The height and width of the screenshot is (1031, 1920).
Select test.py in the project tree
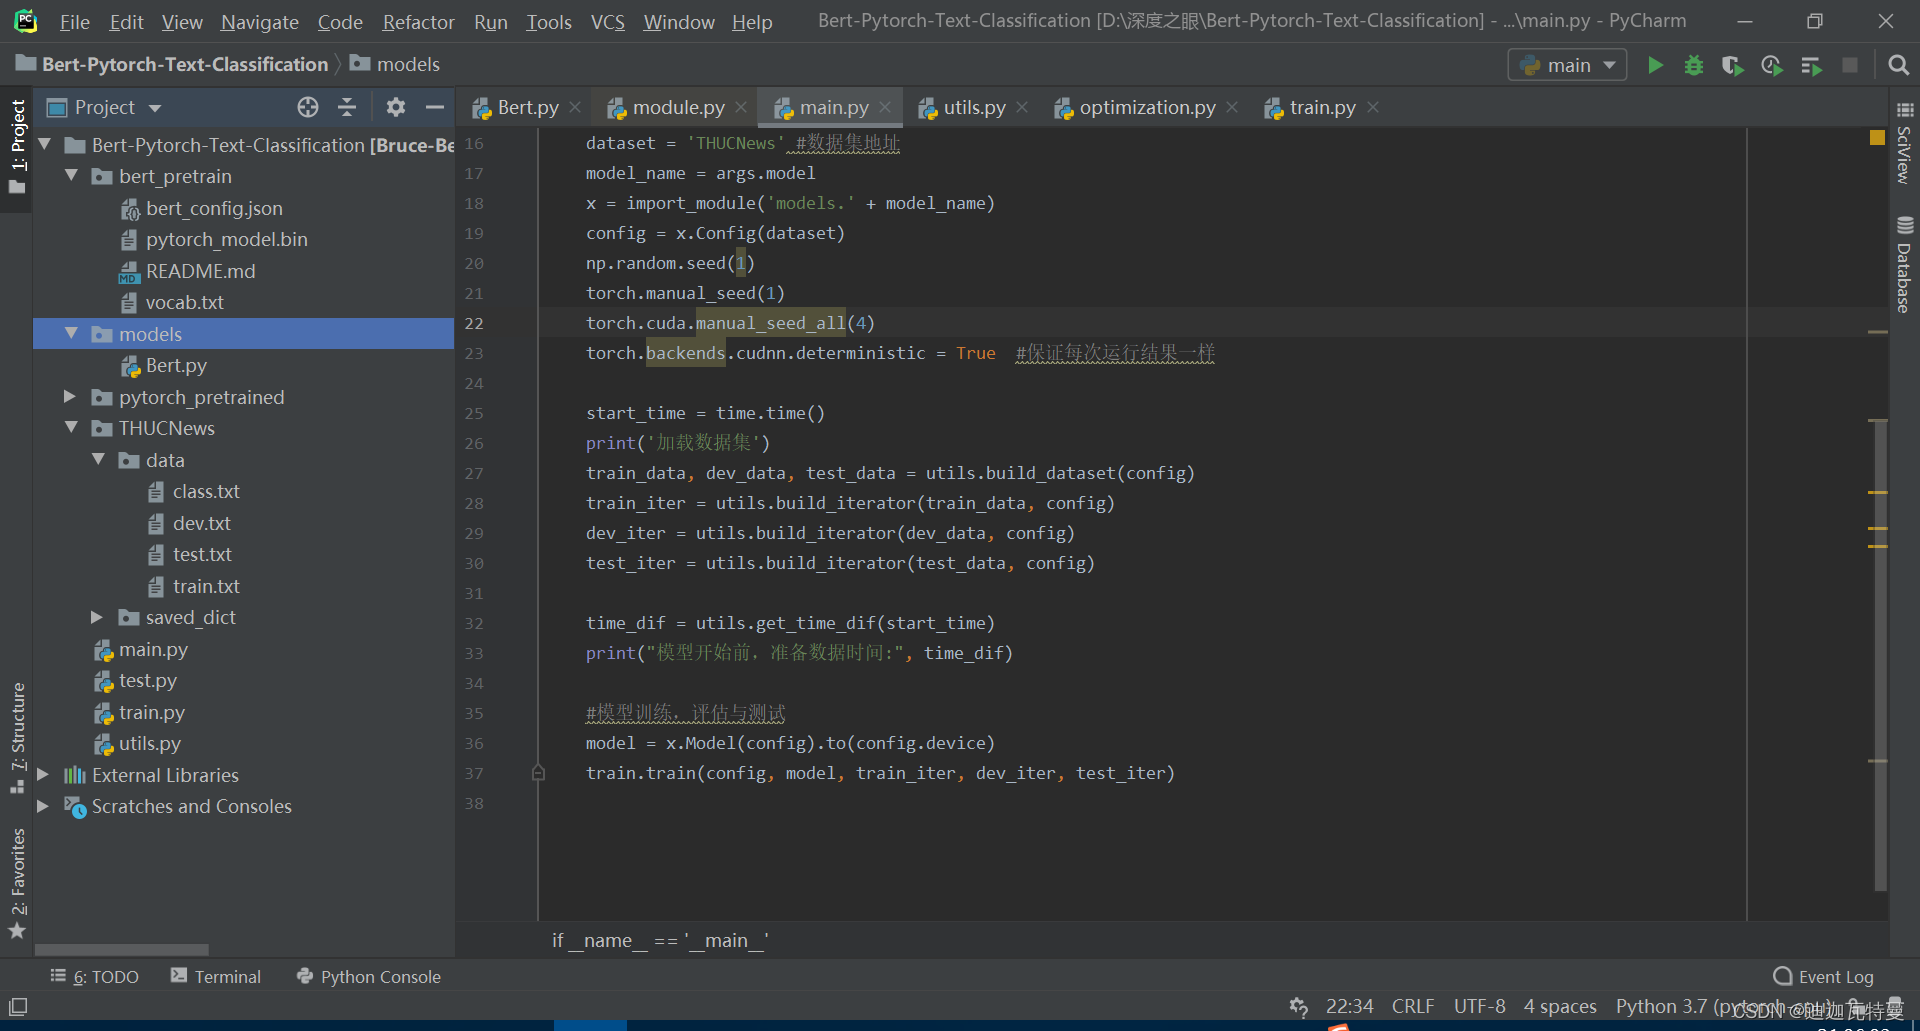point(147,680)
